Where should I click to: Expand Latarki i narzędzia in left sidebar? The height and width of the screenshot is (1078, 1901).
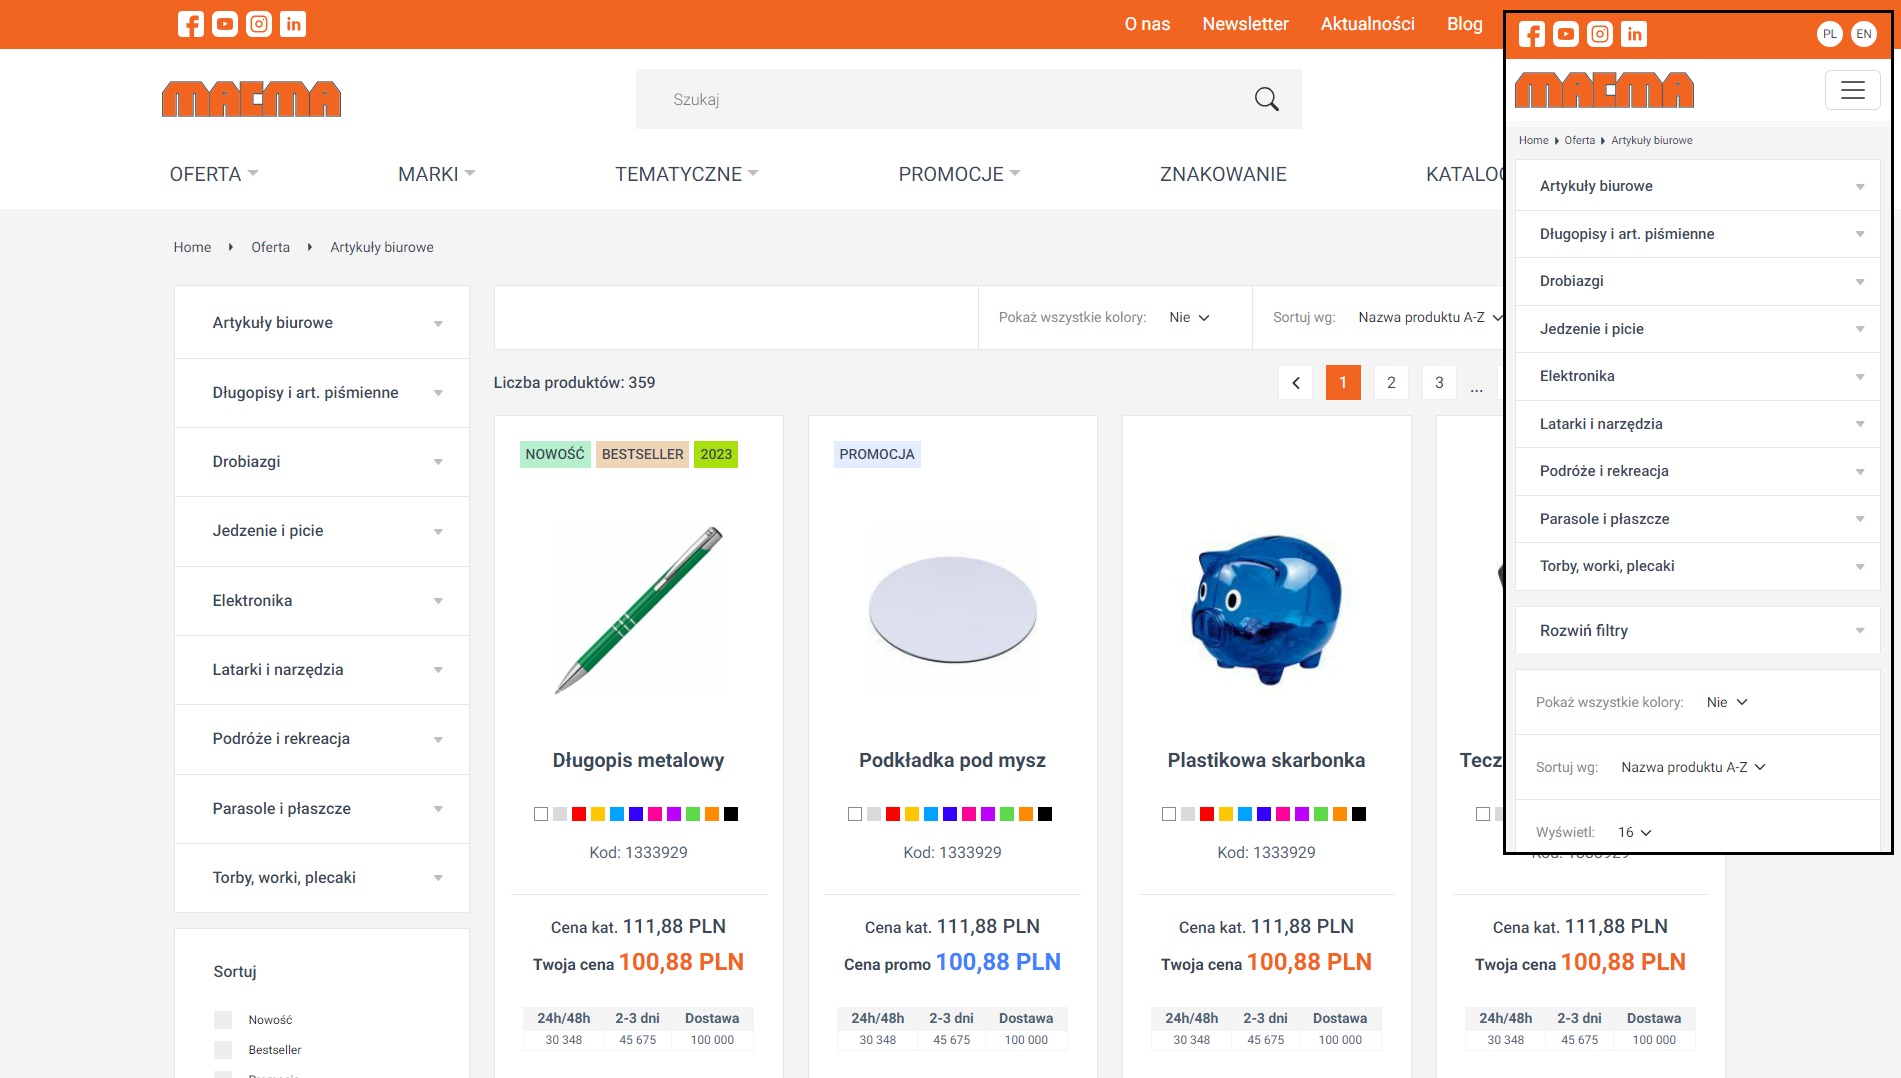click(322, 670)
